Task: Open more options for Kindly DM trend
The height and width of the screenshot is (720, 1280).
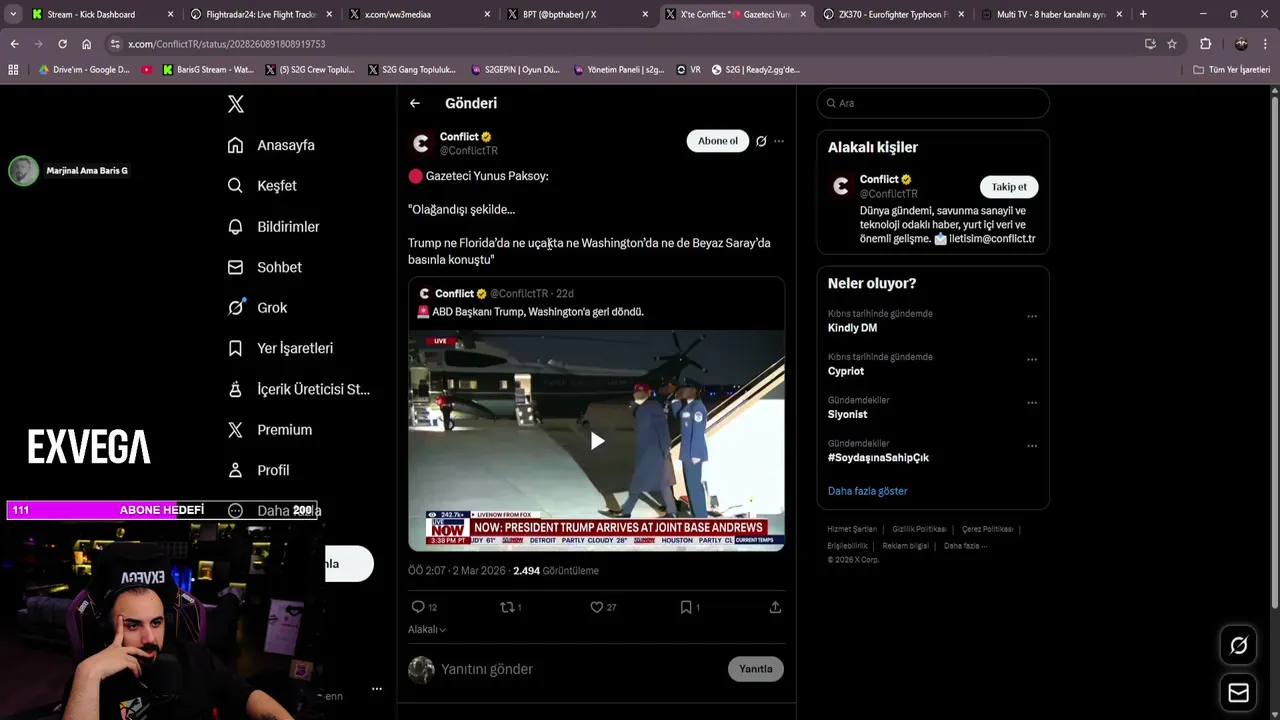Action: [1032, 316]
